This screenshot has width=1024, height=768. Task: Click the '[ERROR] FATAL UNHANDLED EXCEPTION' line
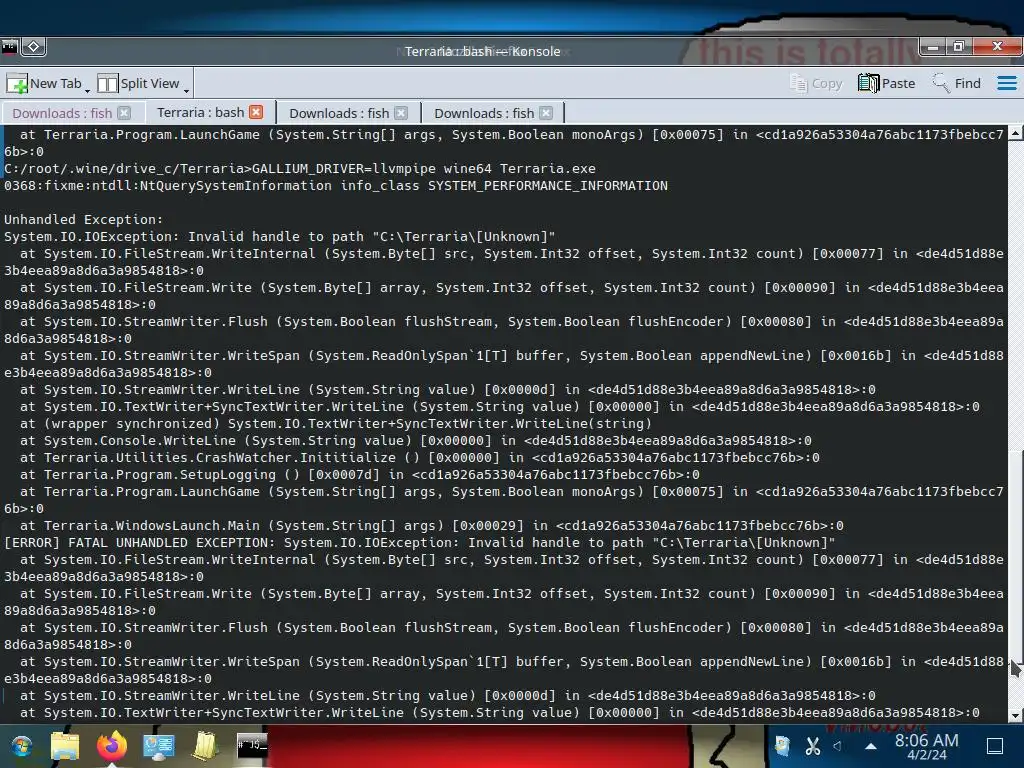pos(419,543)
